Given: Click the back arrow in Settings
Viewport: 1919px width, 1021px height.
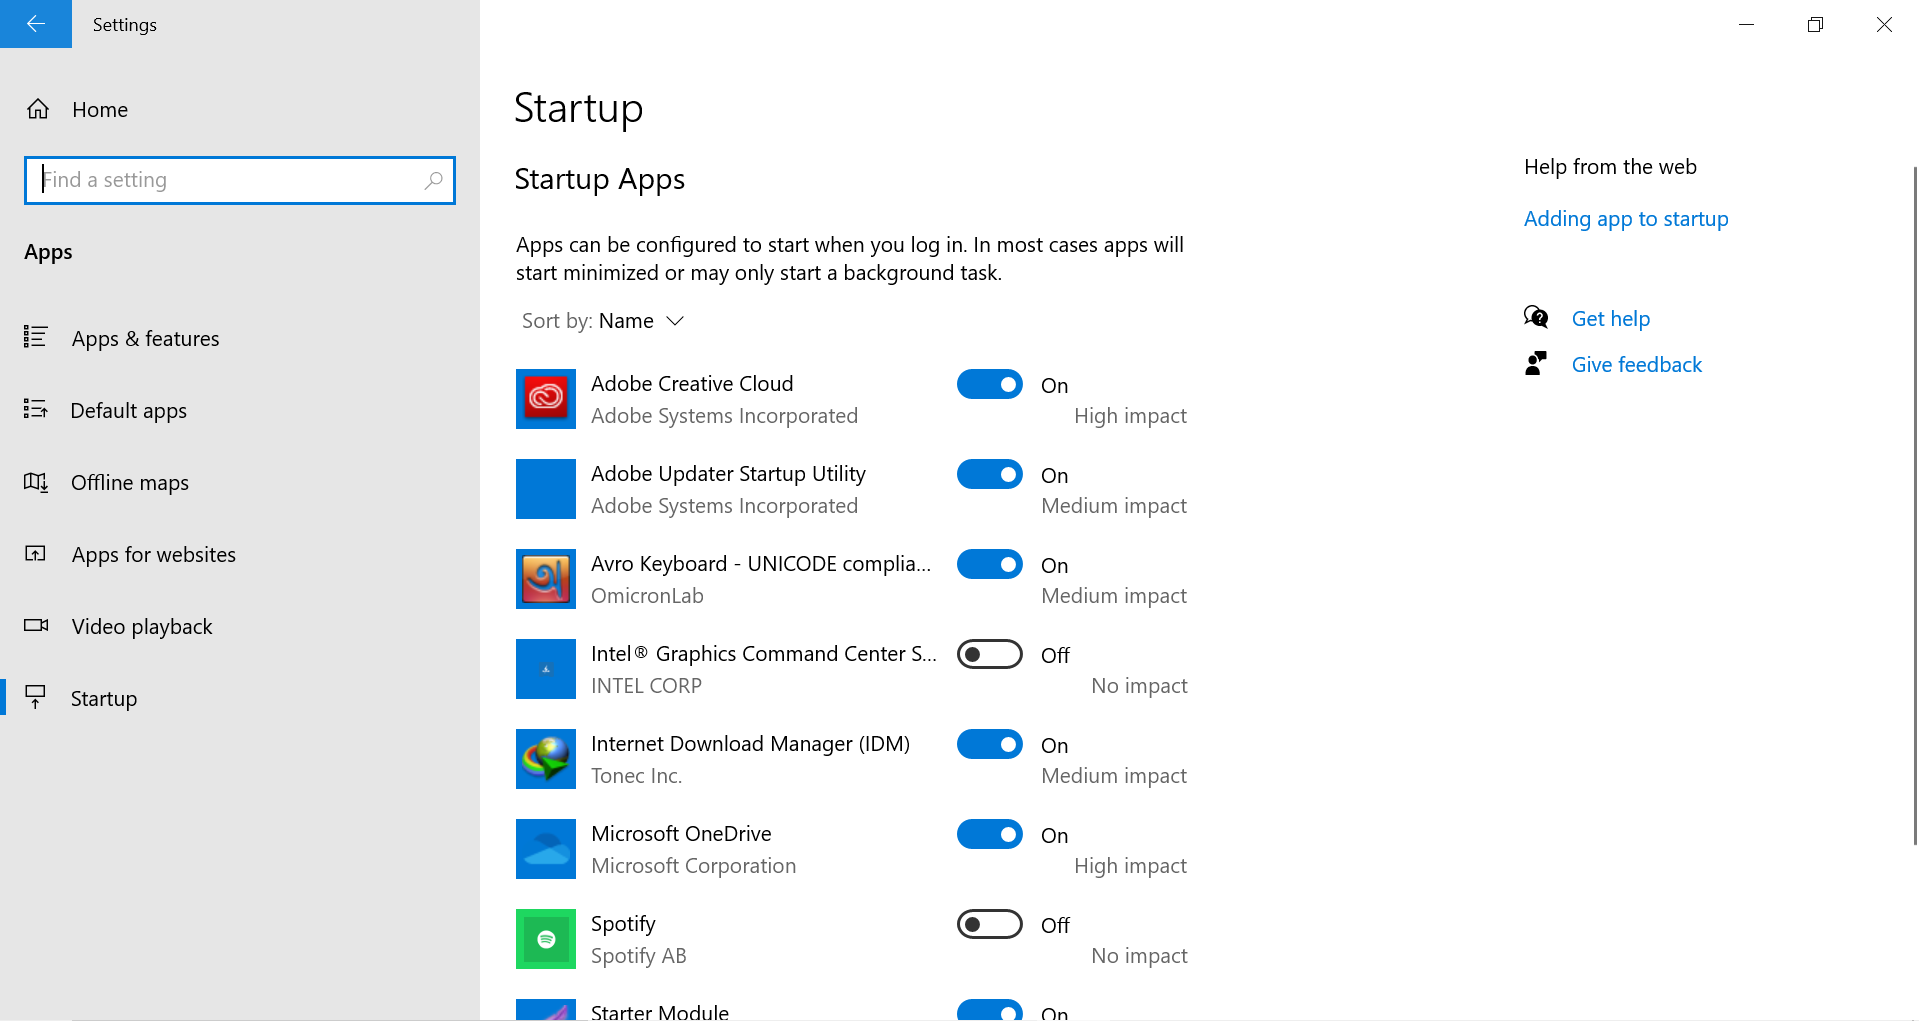Looking at the screenshot, I should pos(36,24).
